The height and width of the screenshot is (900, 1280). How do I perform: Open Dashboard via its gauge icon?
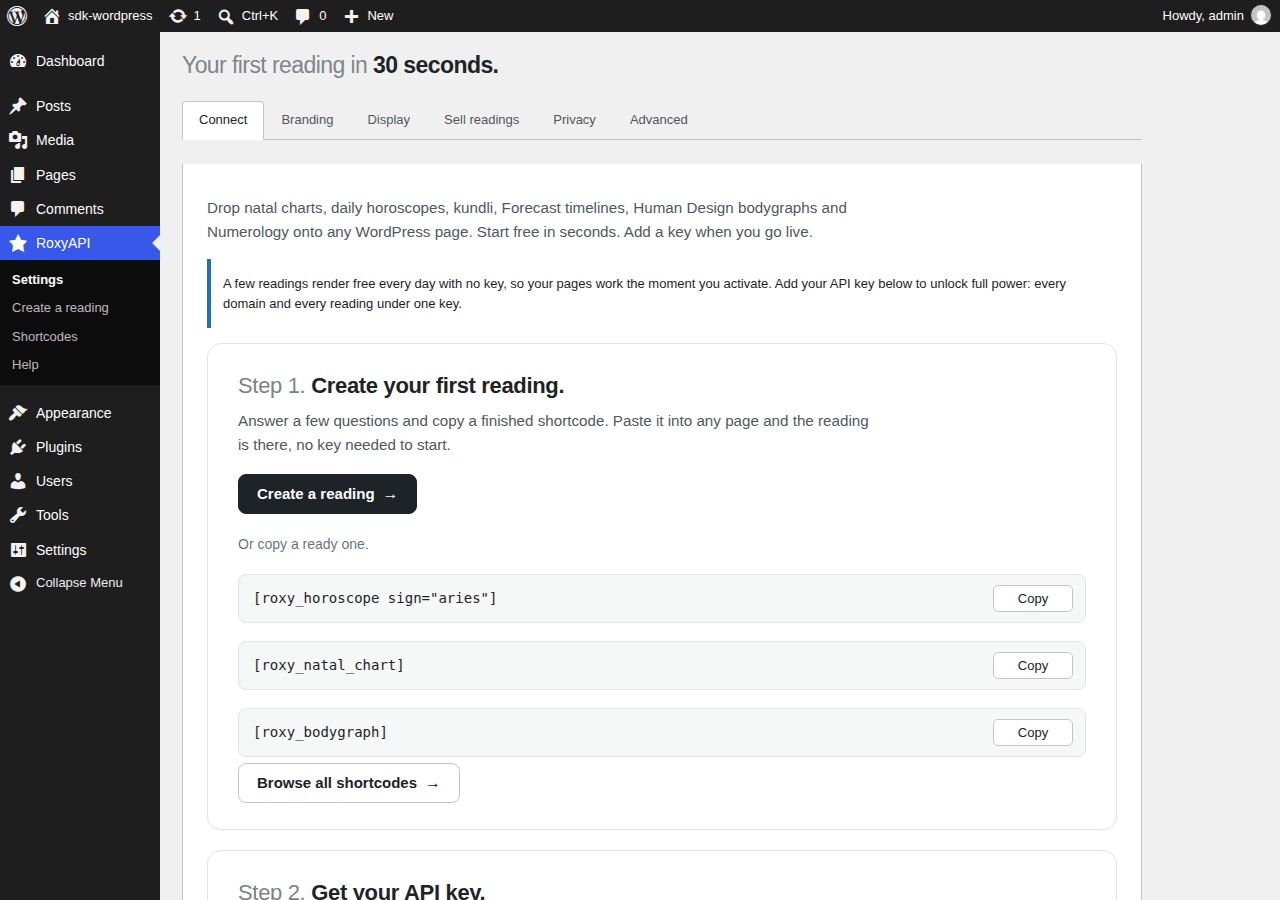[18, 61]
